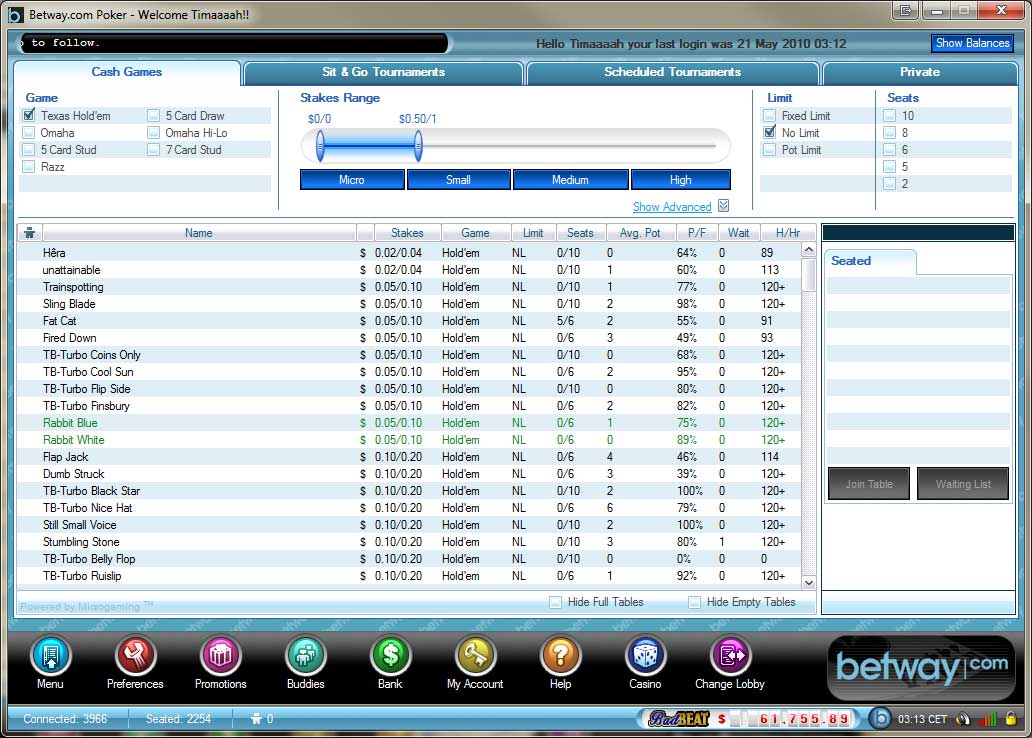Image resolution: width=1032 pixels, height=738 pixels.
Task: Click right handle of stakes range slider
Action: (x=418, y=146)
